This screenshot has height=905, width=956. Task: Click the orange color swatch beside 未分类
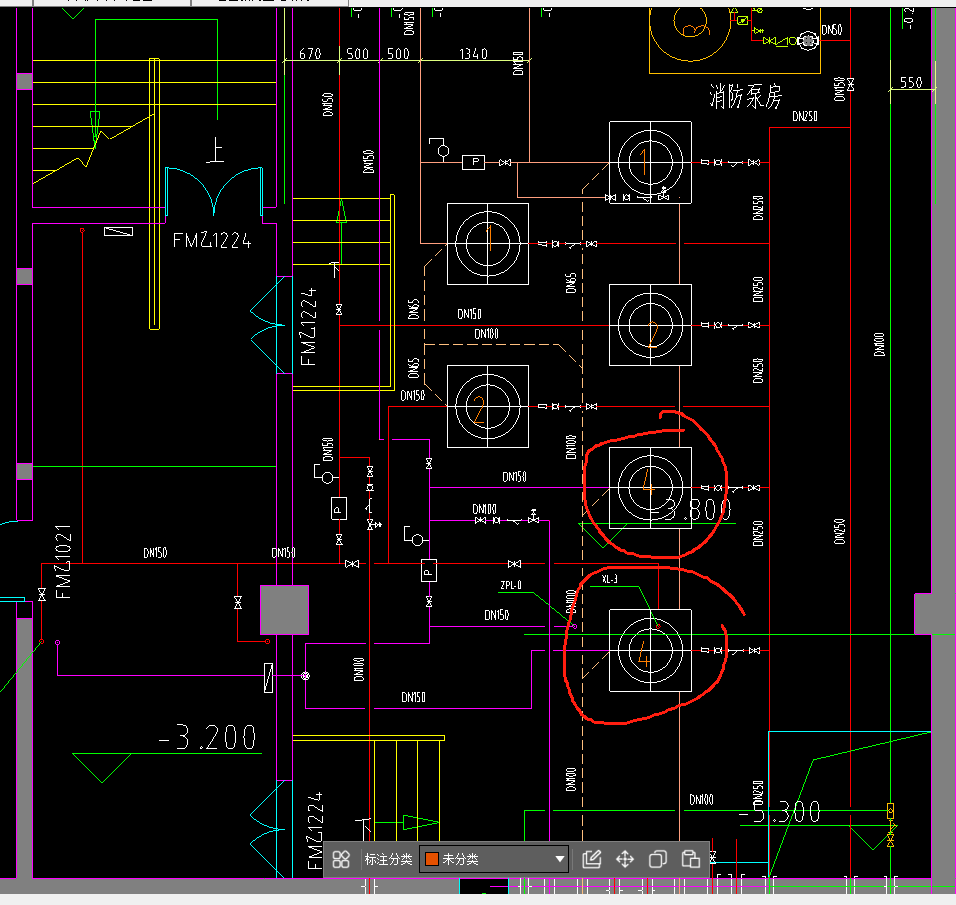[432, 859]
